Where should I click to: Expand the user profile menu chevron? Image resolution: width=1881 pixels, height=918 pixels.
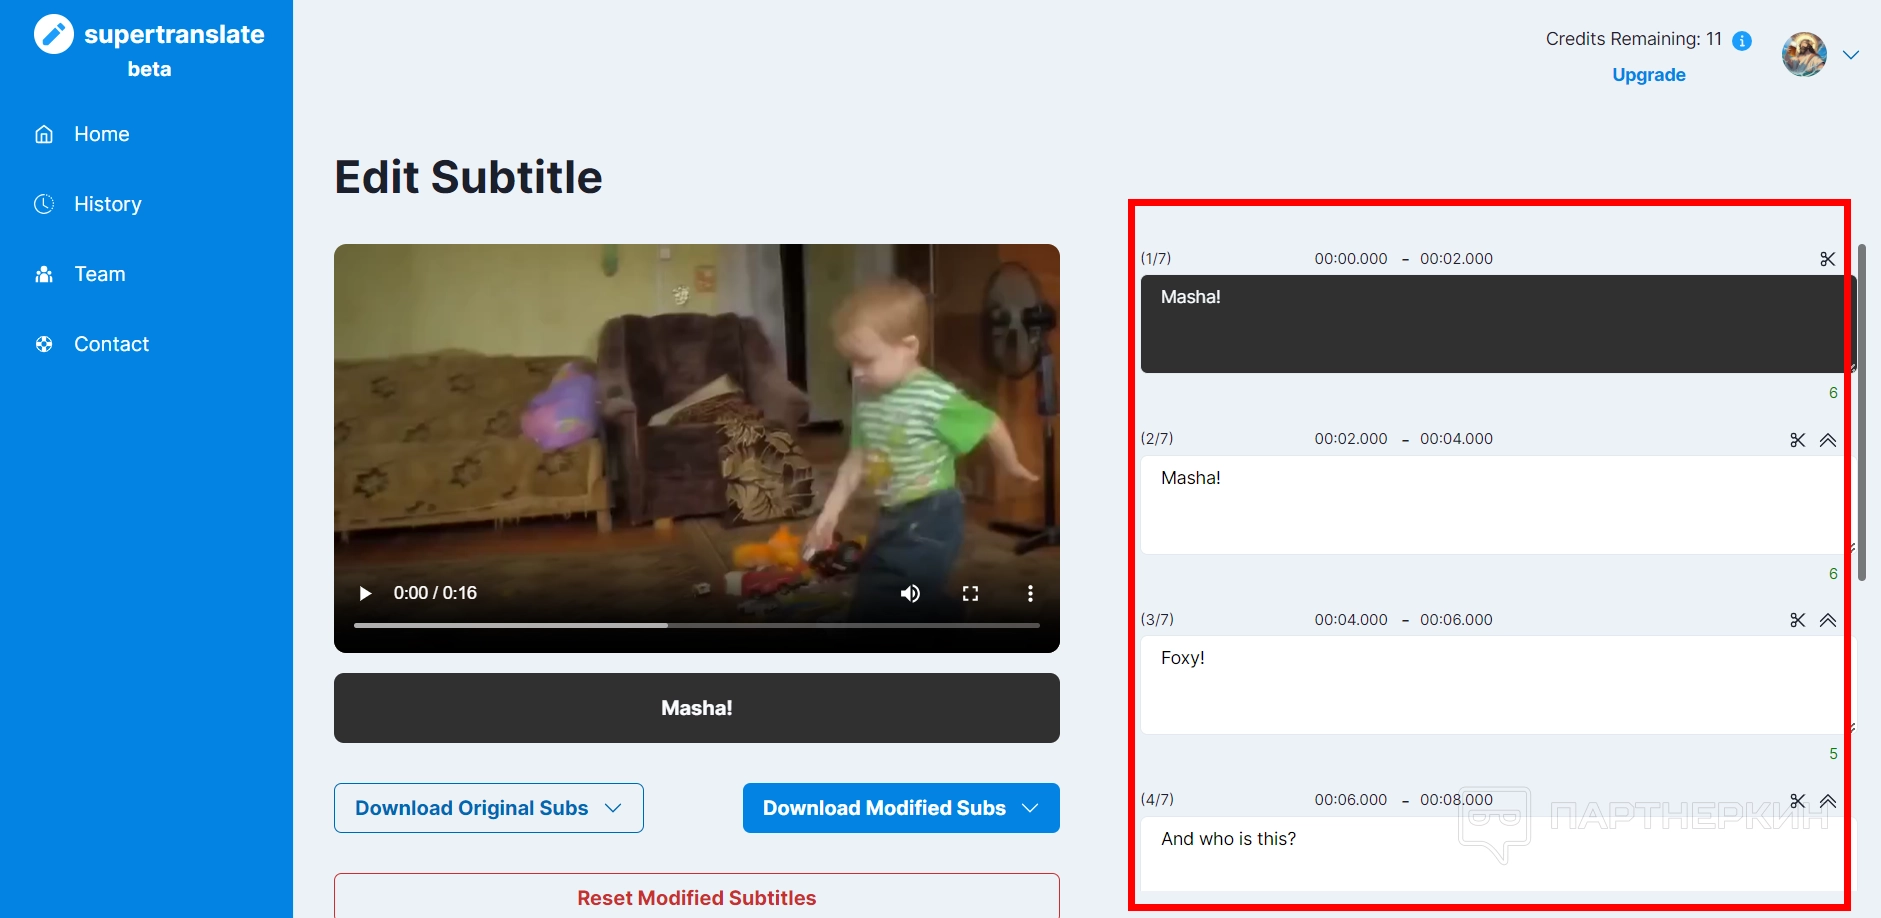1851,55
